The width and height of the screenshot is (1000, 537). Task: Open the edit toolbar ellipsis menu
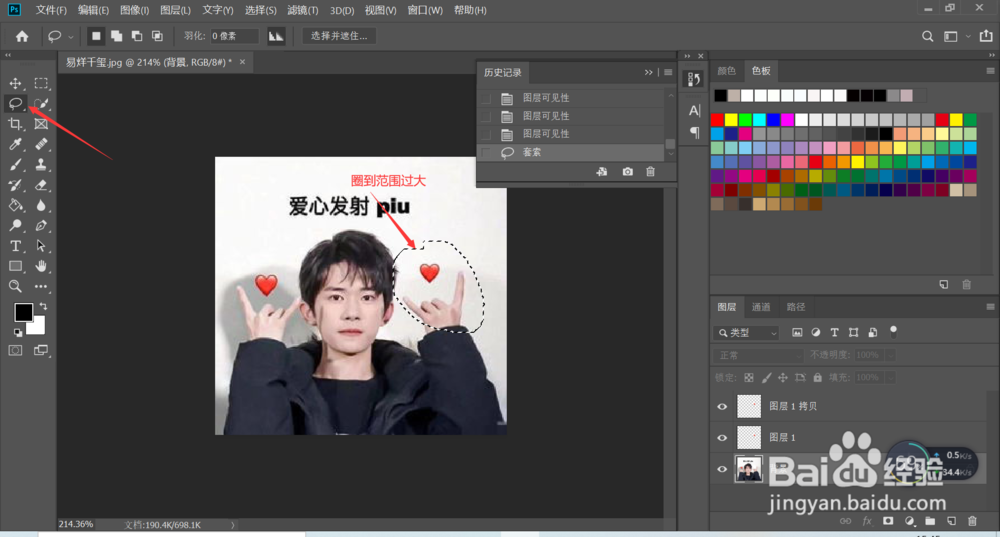41,286
